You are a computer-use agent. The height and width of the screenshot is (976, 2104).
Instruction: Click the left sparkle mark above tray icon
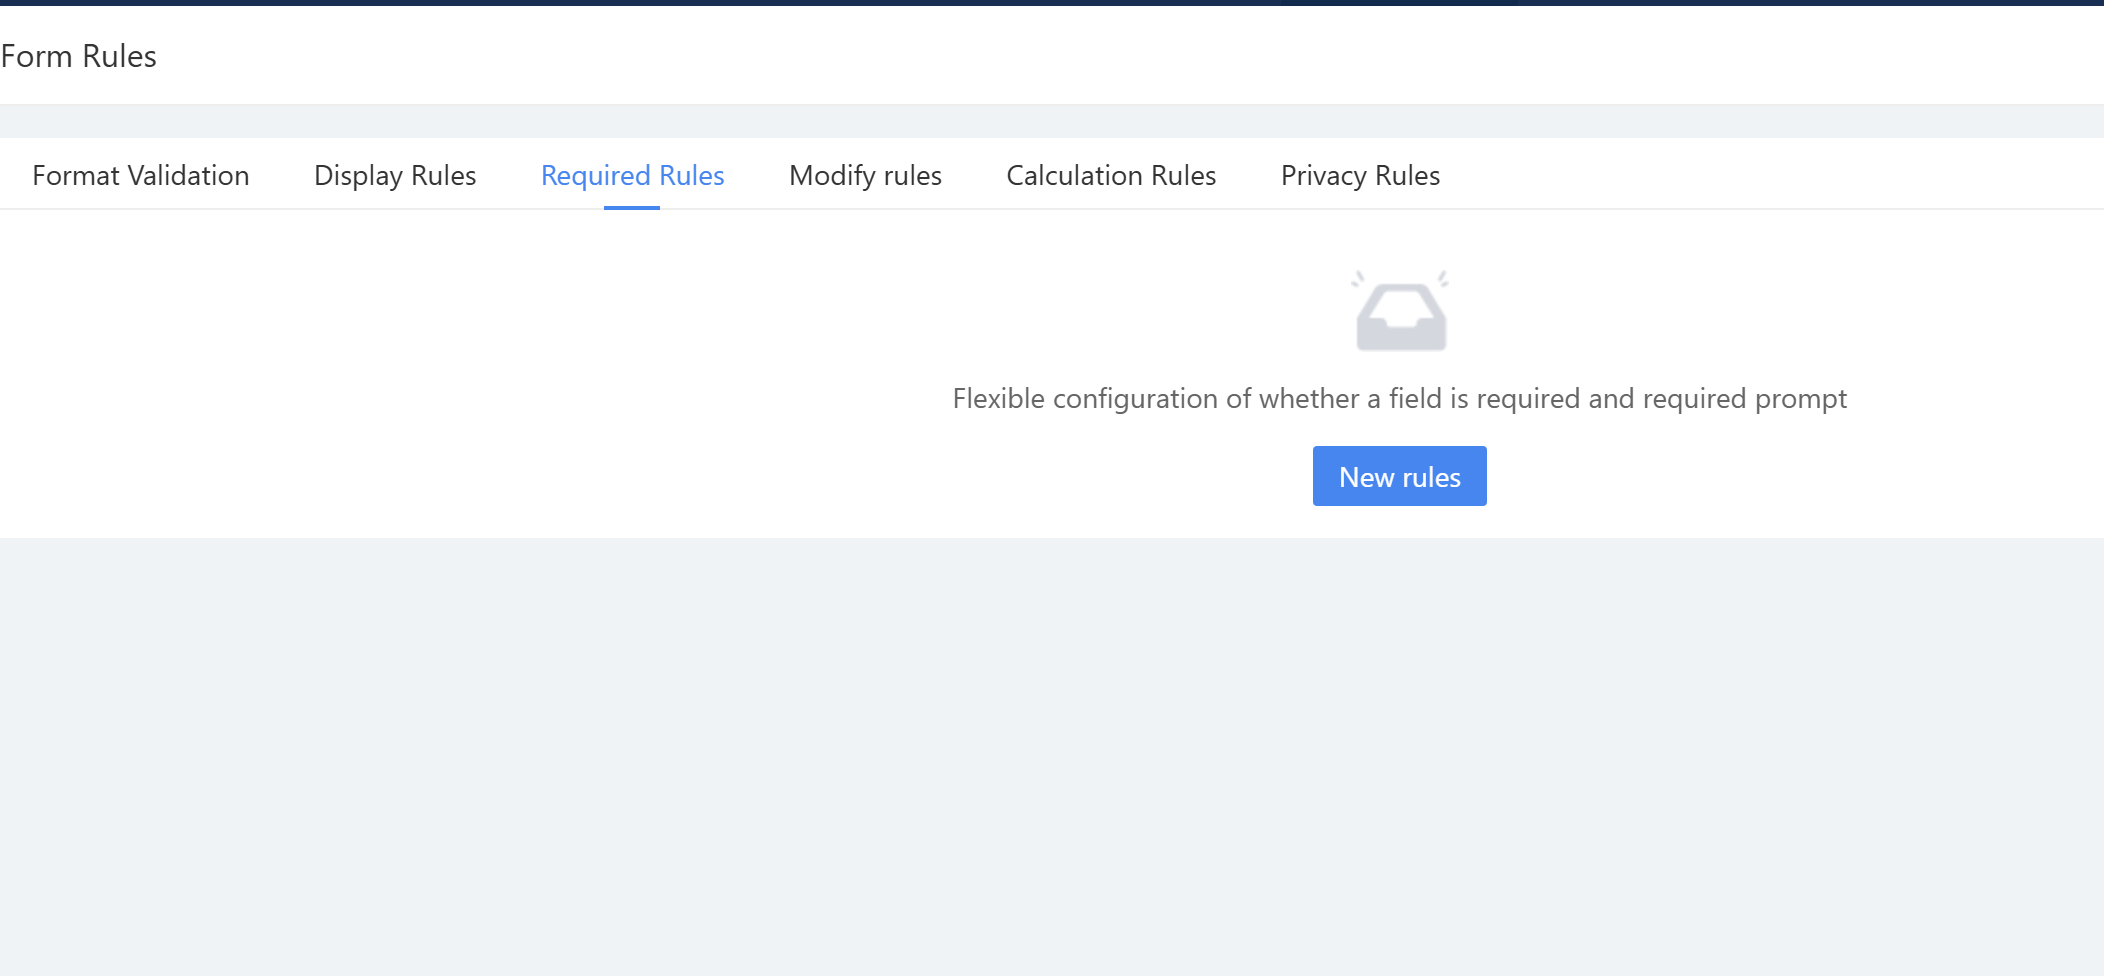pos(1358,278)
